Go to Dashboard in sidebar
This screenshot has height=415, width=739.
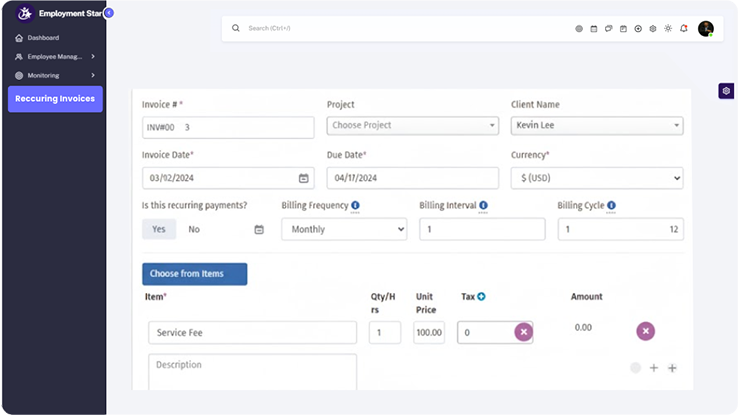point(43,38)
